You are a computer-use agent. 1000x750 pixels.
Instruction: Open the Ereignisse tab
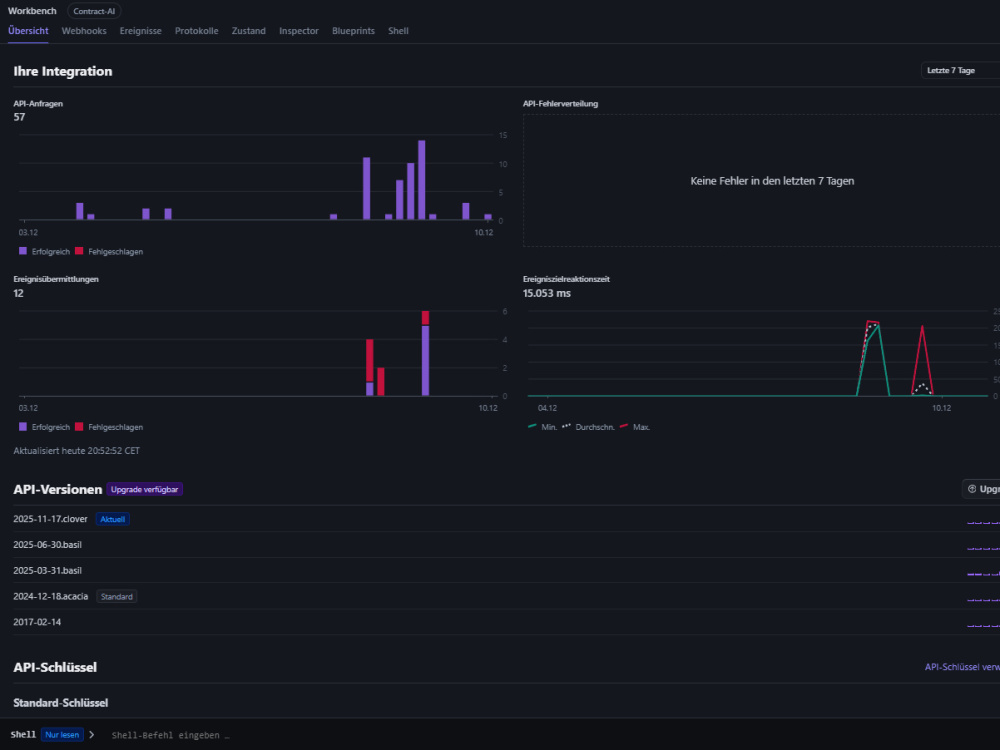[140, 31]
